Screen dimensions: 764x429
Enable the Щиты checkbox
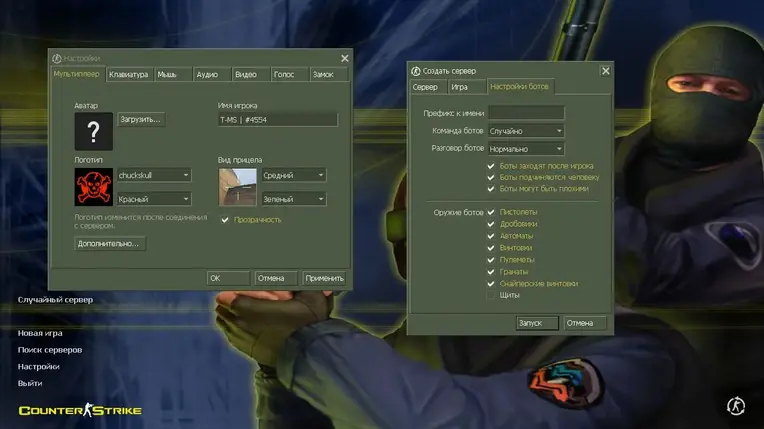pyautogui.click(x=491, y=295)
